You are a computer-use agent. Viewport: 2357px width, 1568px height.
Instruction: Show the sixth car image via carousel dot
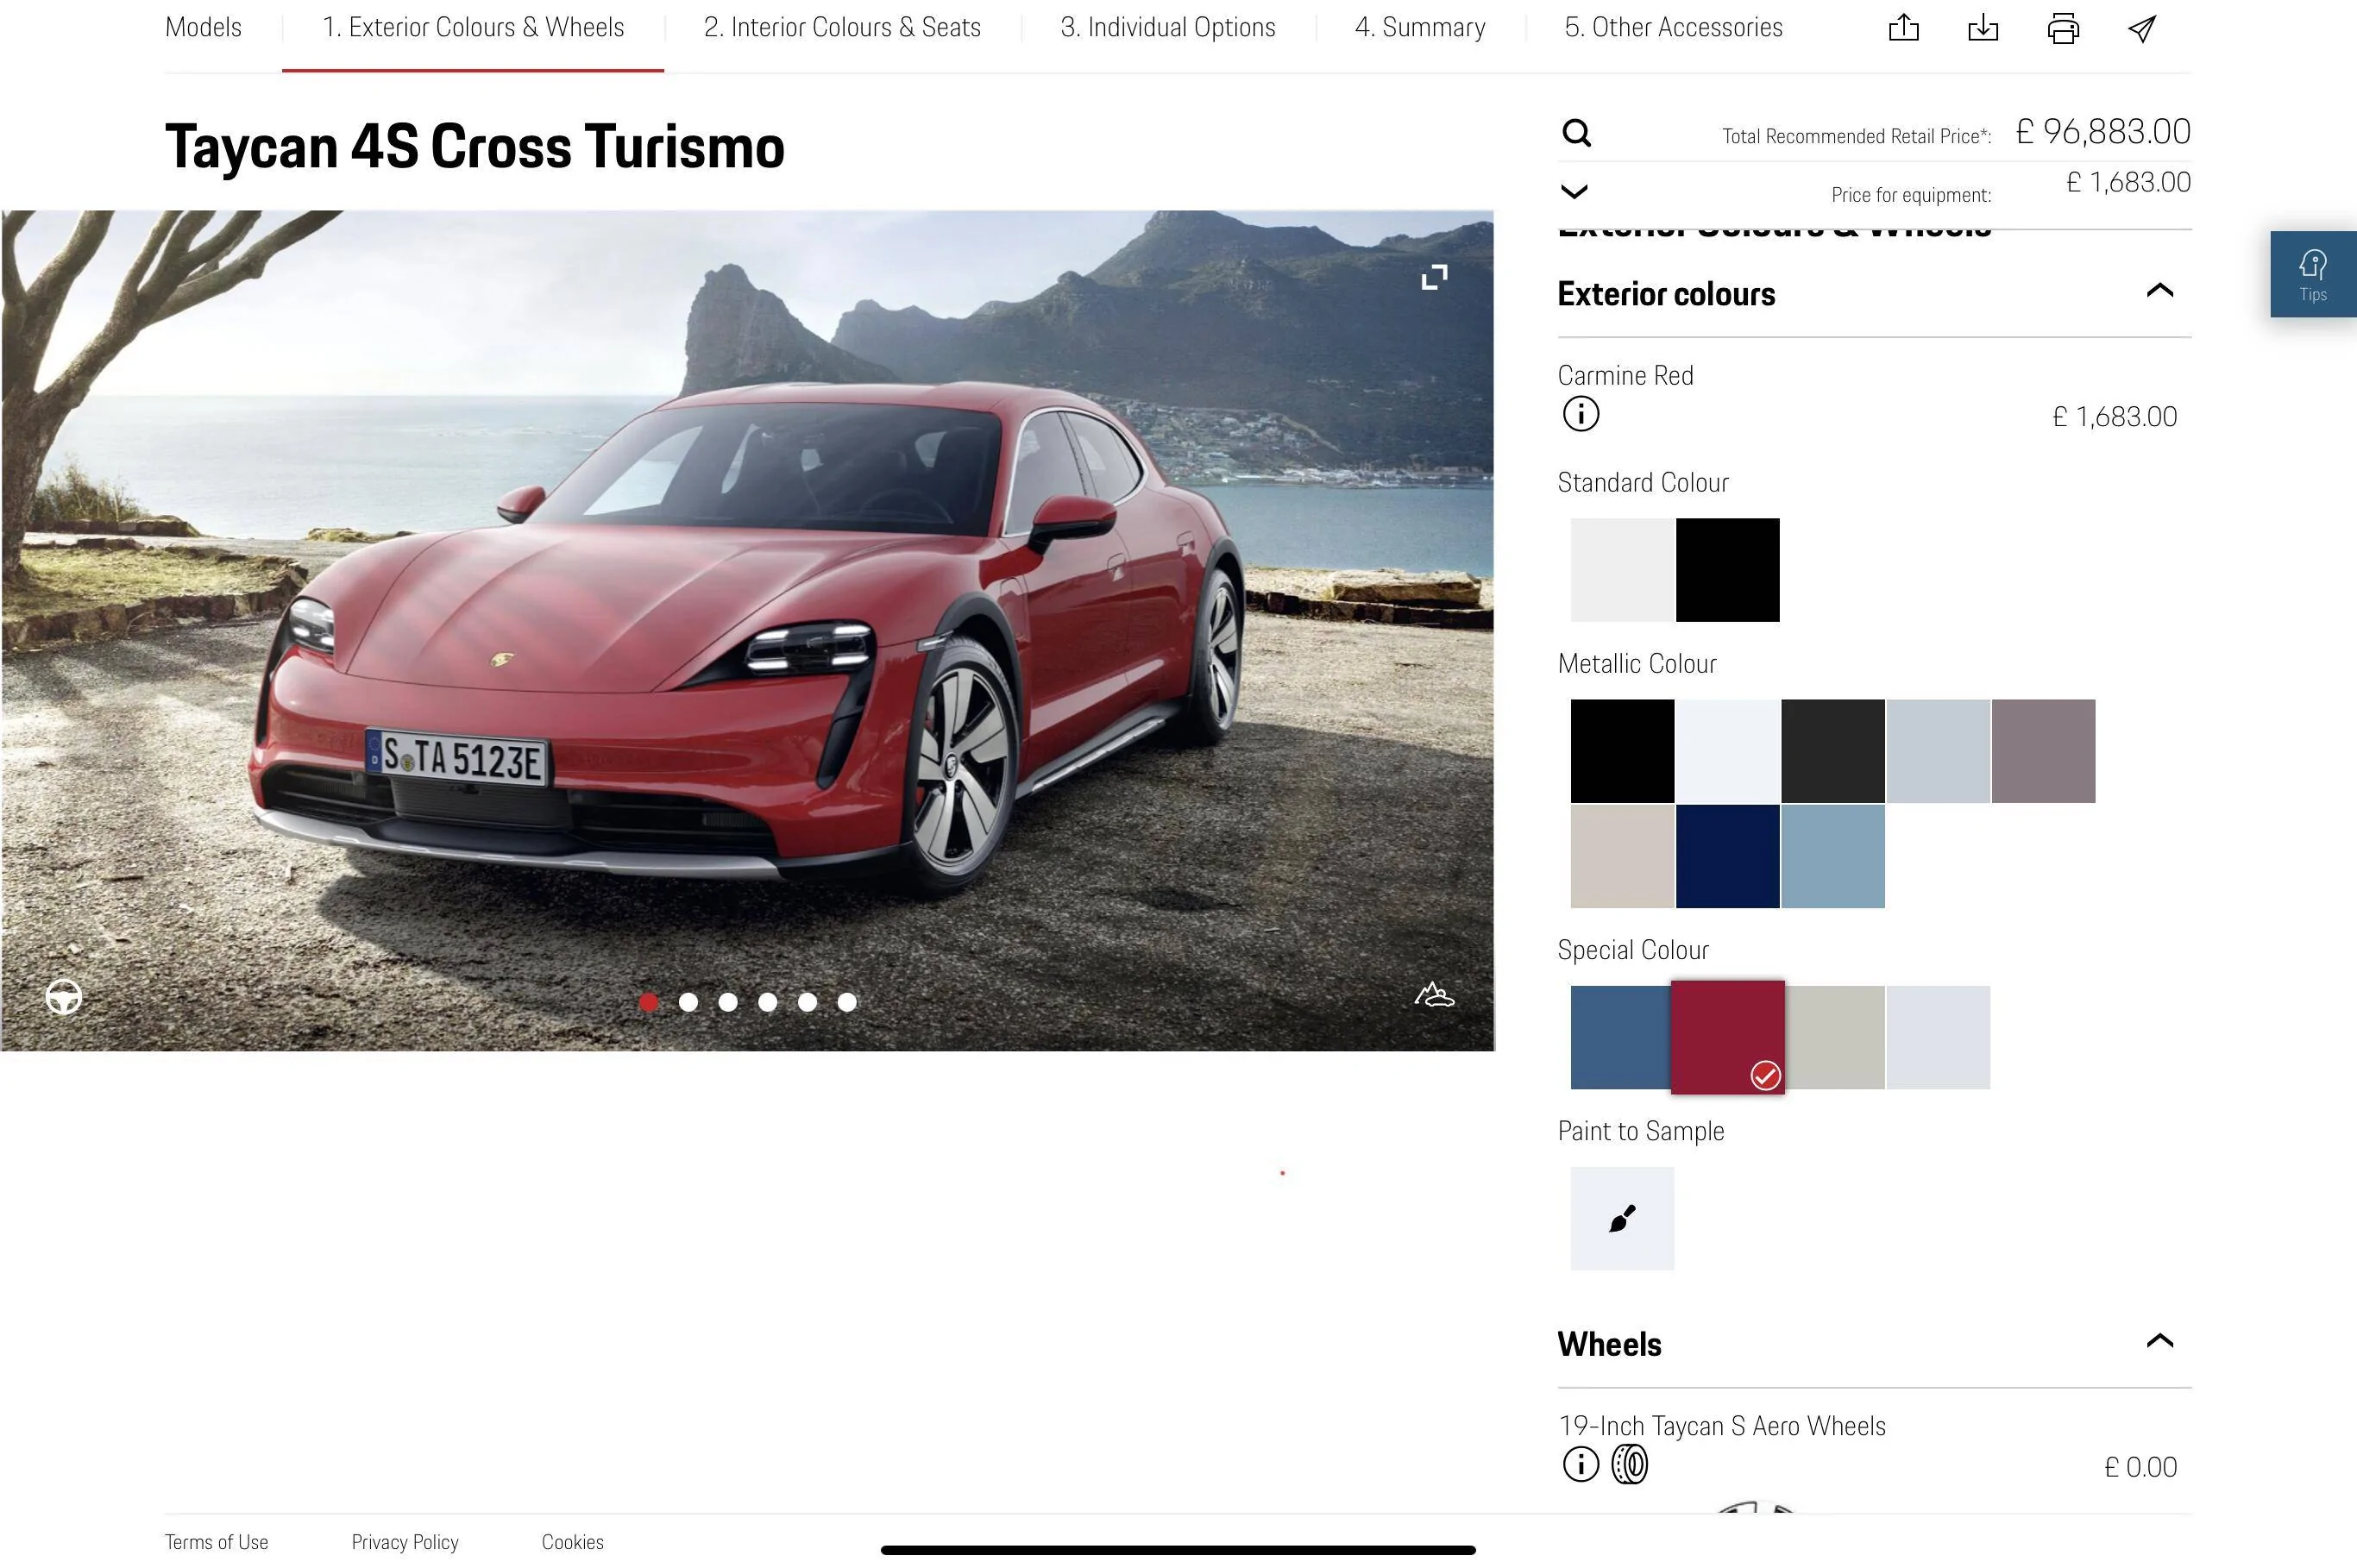coord(847,1002)
